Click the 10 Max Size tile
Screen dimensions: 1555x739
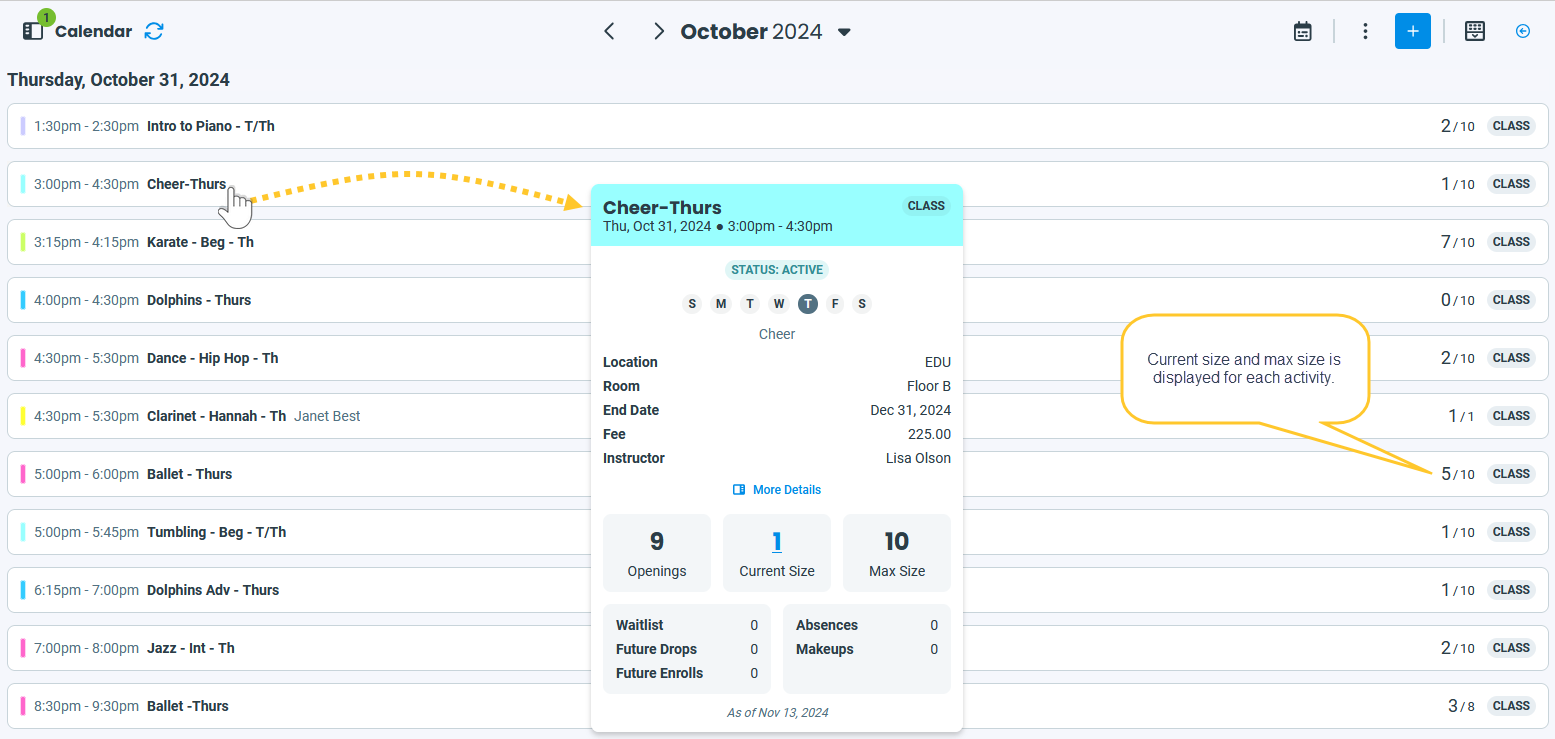coord(897,553)
